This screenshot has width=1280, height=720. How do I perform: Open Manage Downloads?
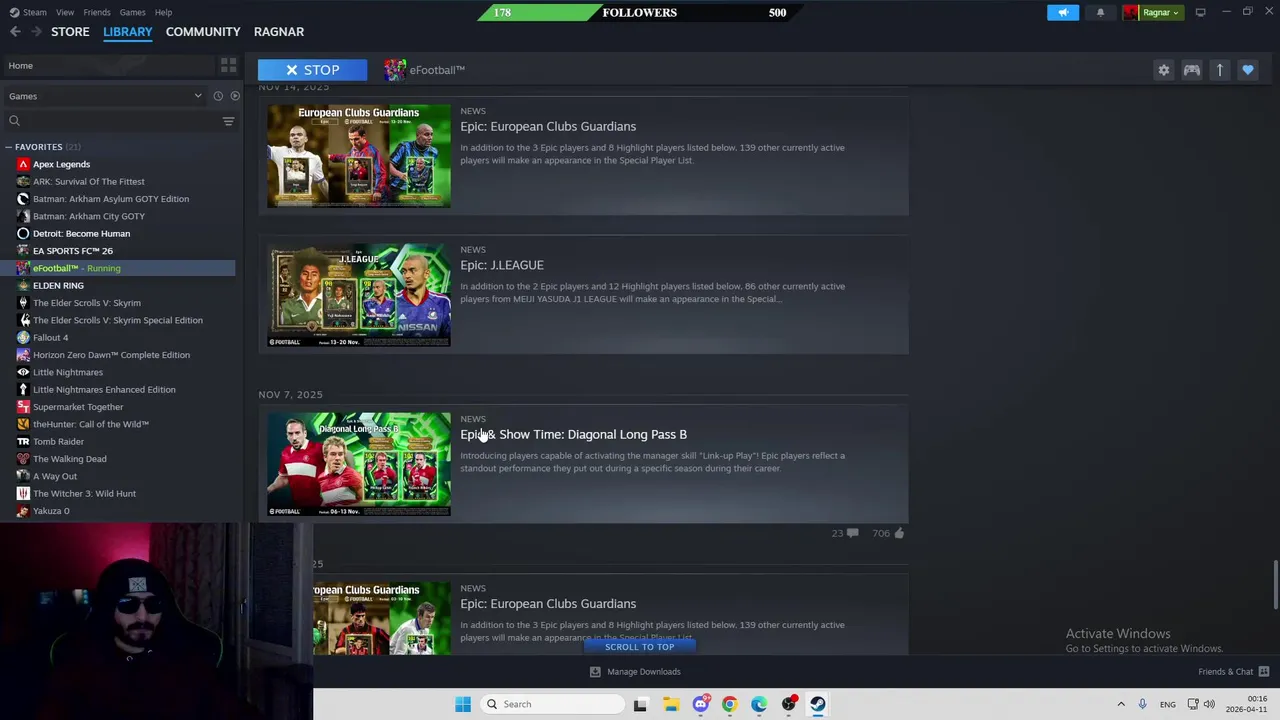click(x=635, y=672)
